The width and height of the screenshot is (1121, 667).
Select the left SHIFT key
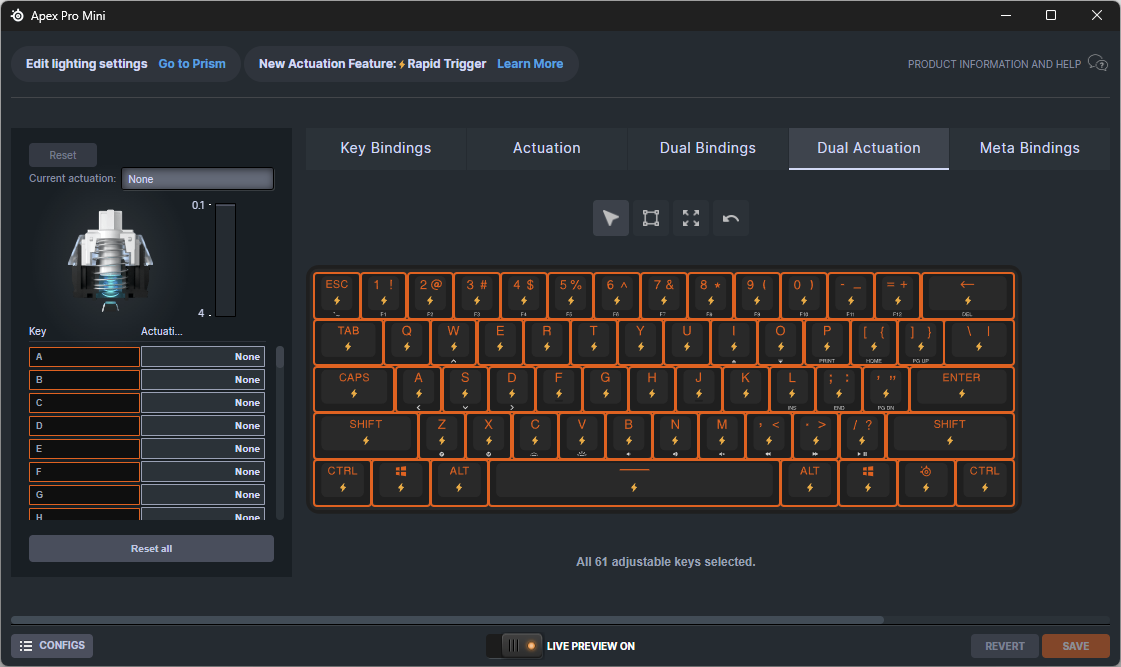coord(365,435)
